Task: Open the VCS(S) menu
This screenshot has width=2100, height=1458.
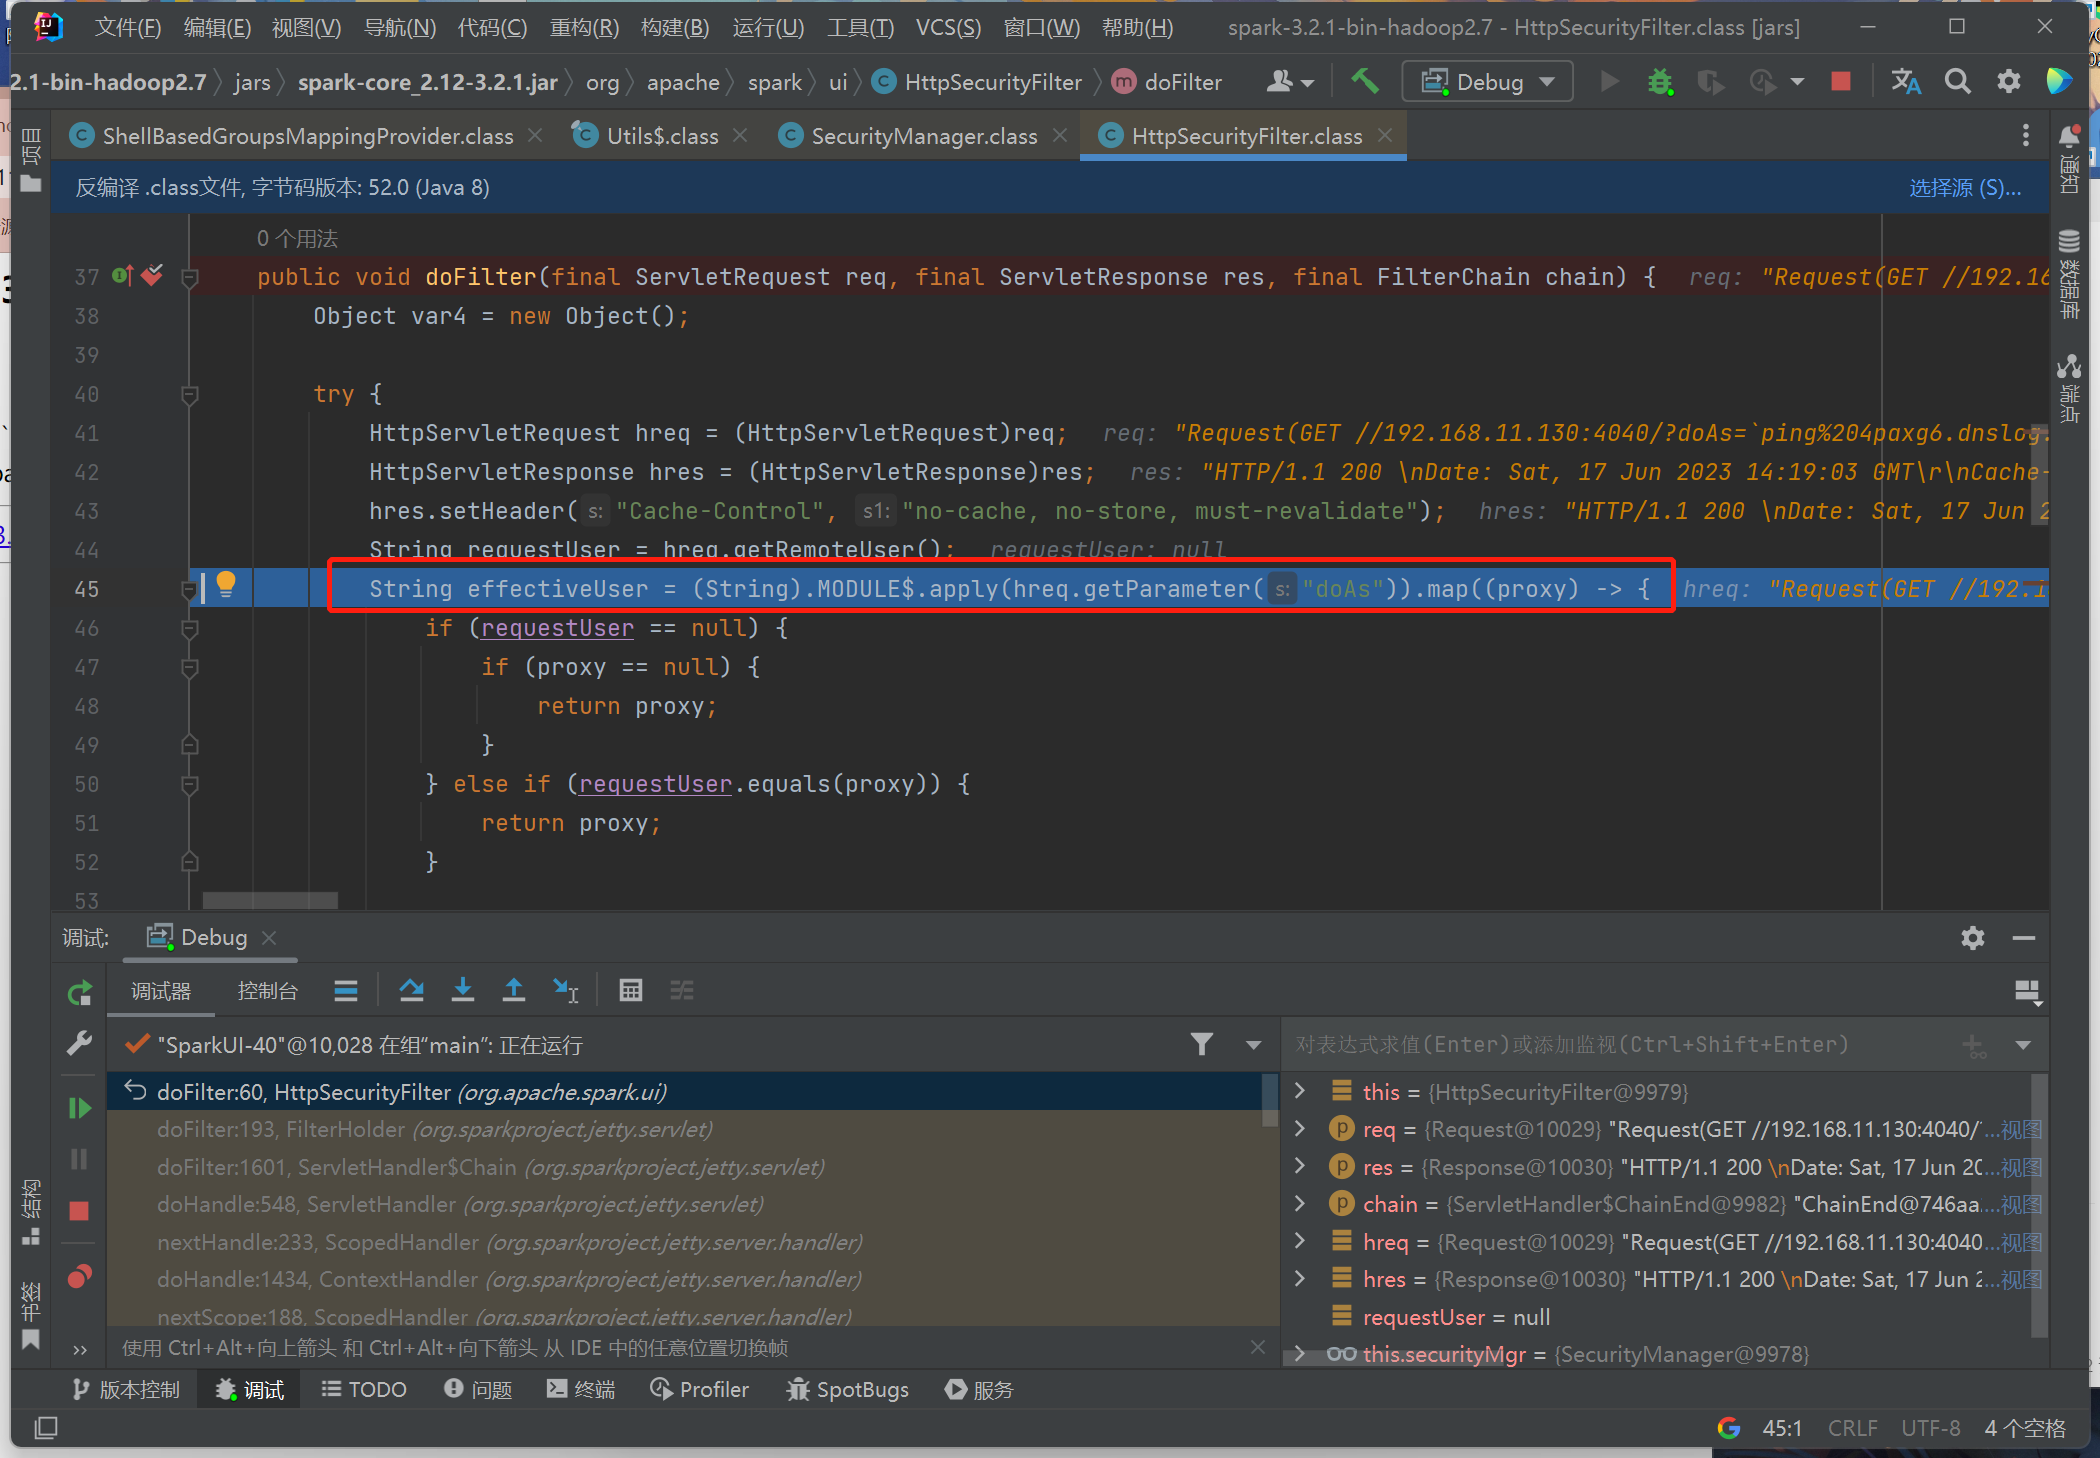Action: [947, 27]
